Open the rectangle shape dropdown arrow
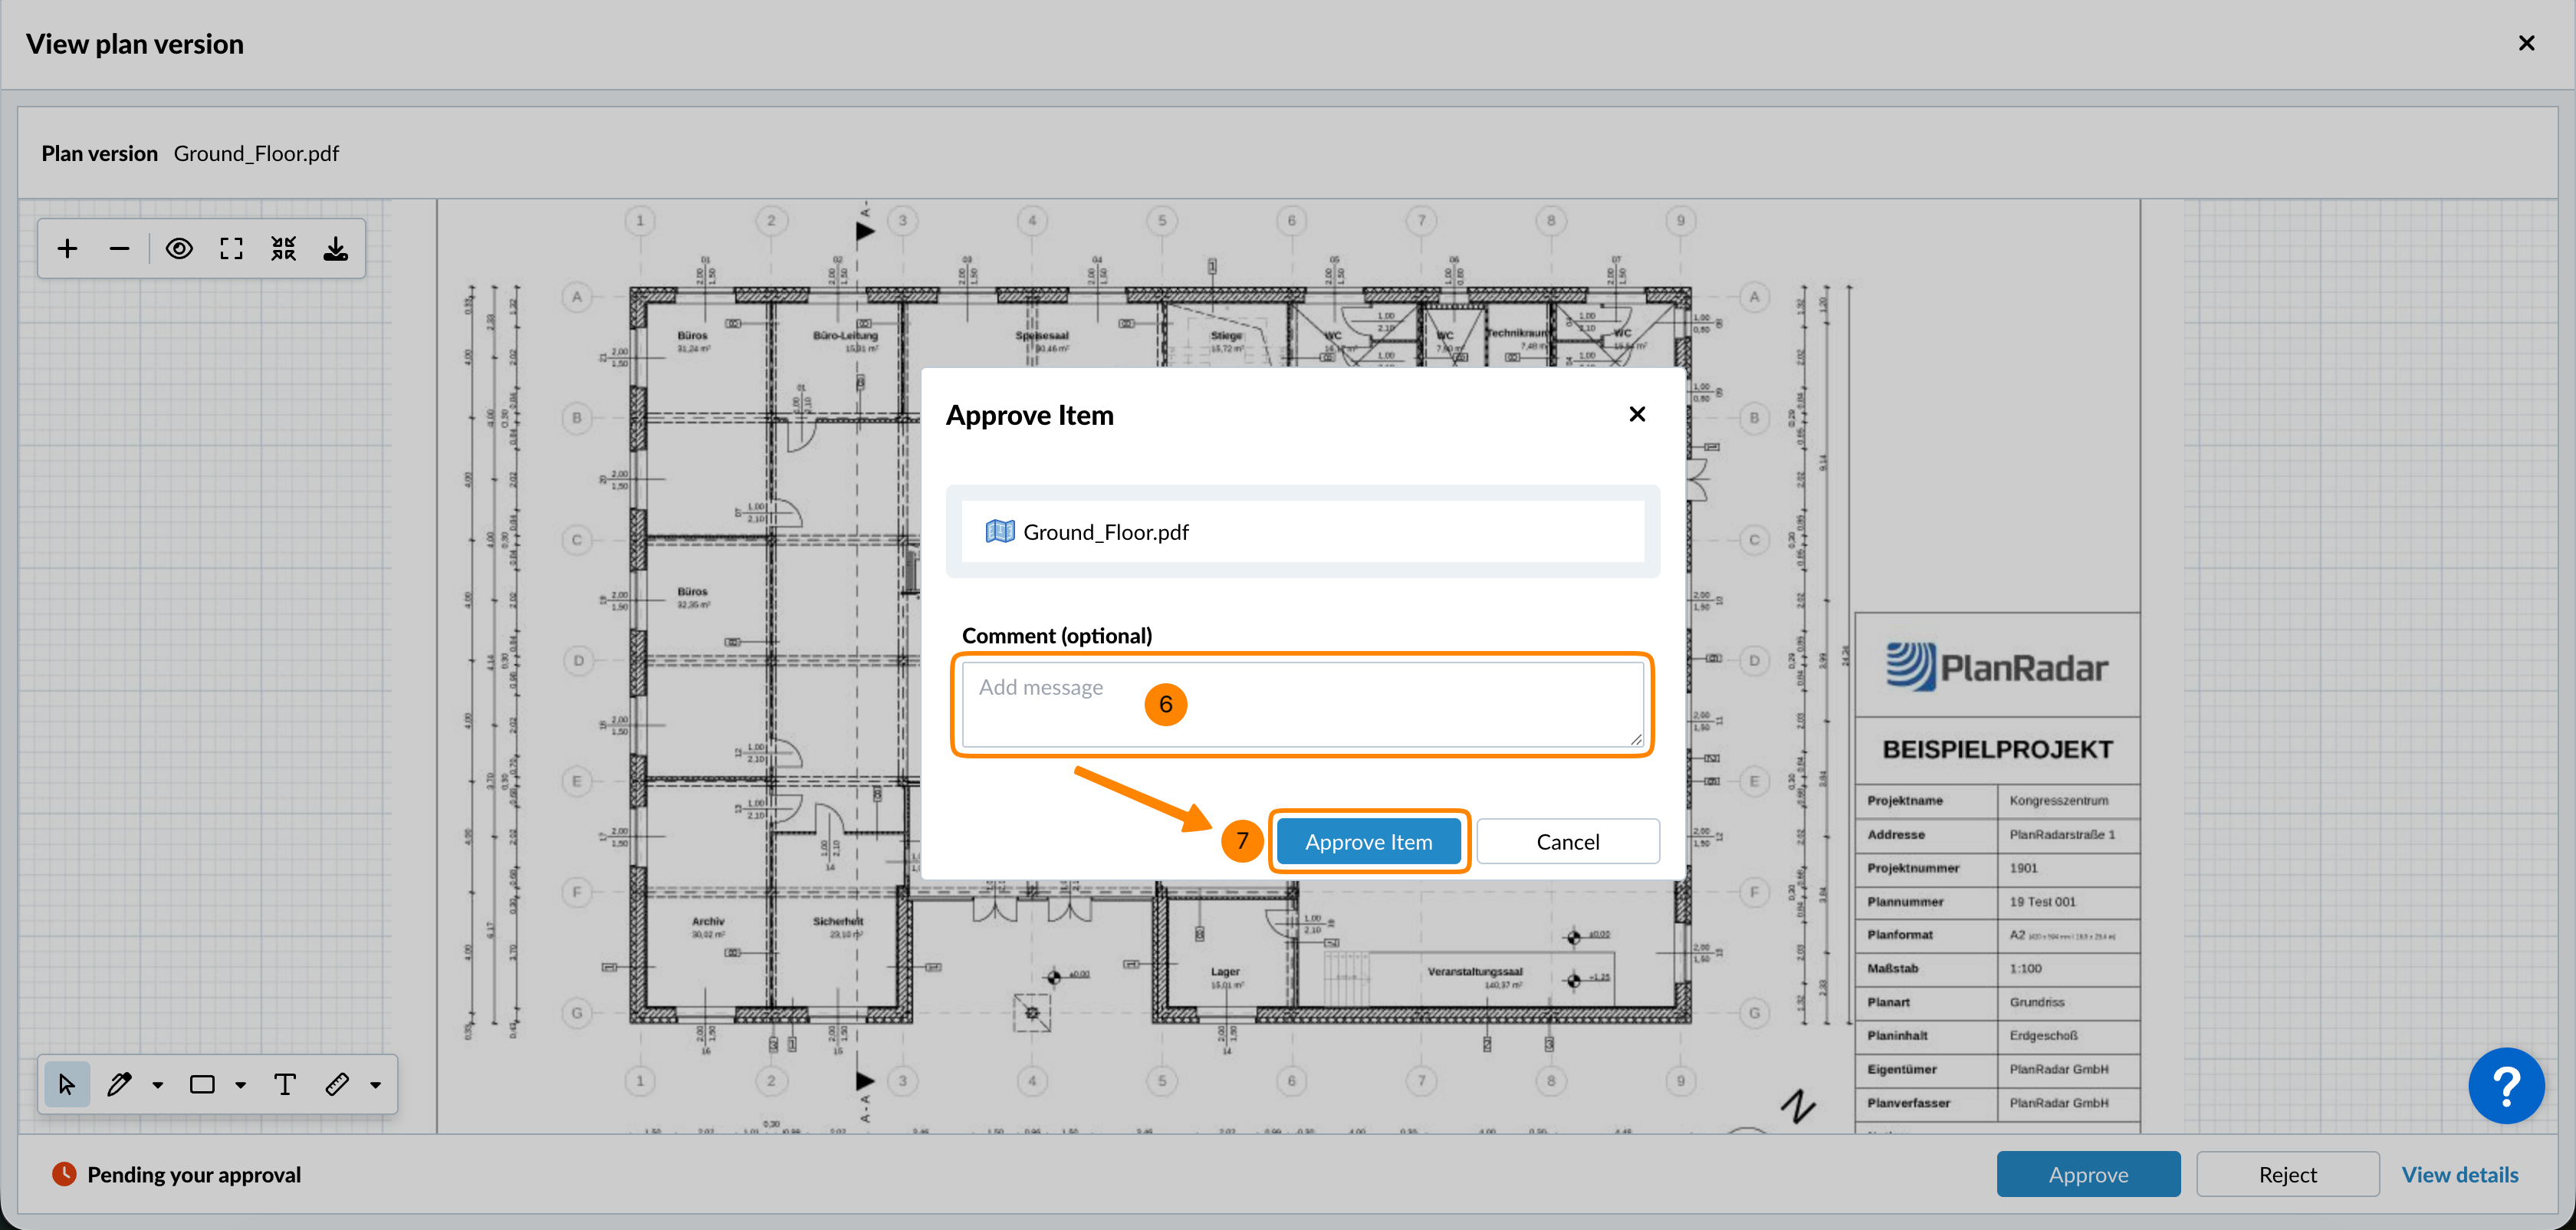This screenshot has height=1230, width=2576. point(241,1086)
